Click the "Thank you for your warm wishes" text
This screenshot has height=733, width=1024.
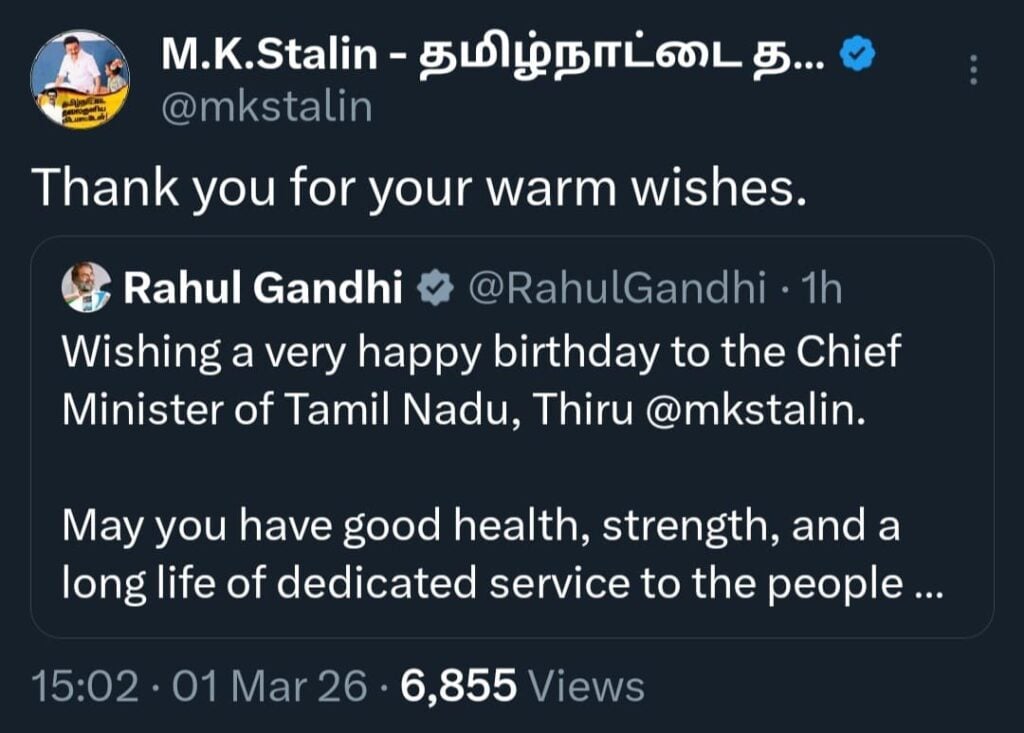coord(418,188)
